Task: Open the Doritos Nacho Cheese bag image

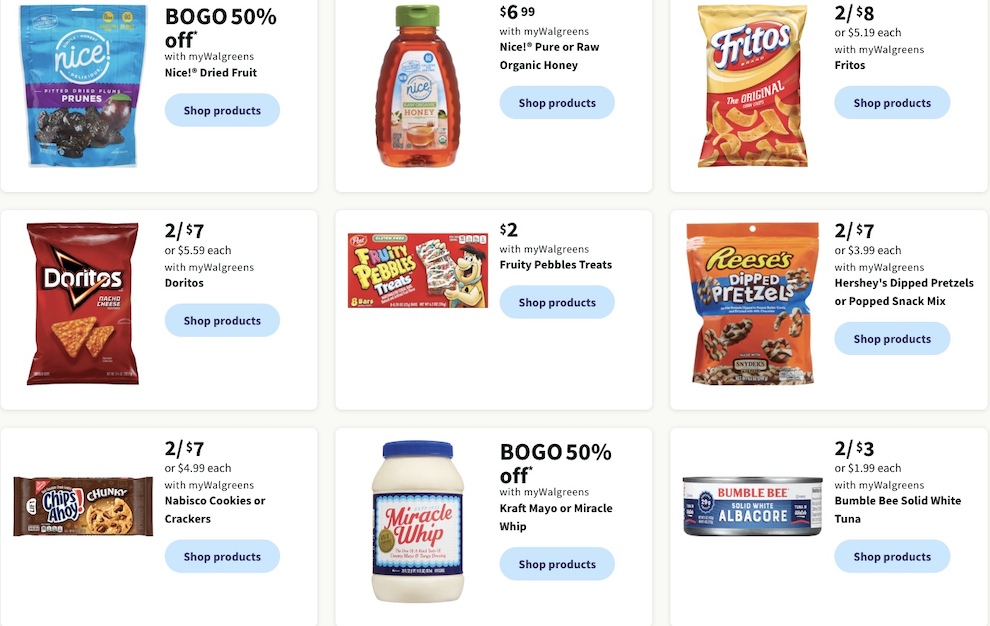Action: (83, 303)
